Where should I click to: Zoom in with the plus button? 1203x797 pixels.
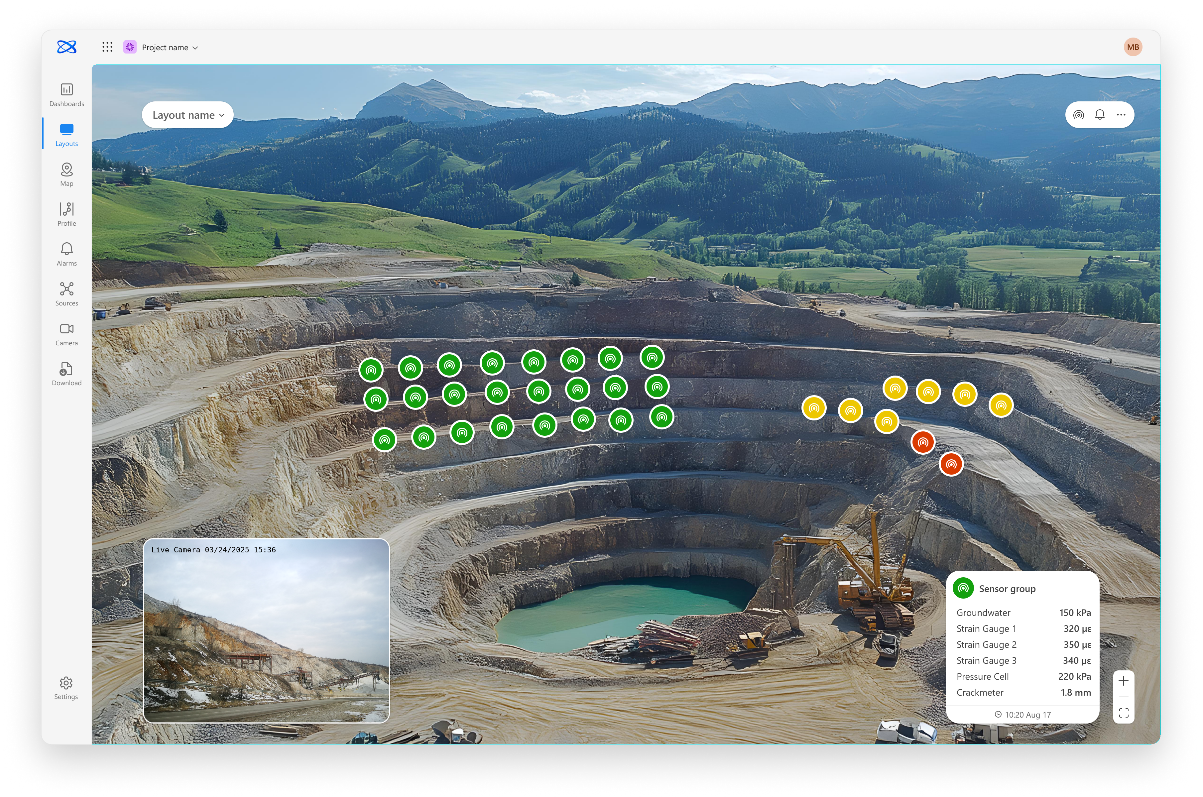[x=1123, y=681]
